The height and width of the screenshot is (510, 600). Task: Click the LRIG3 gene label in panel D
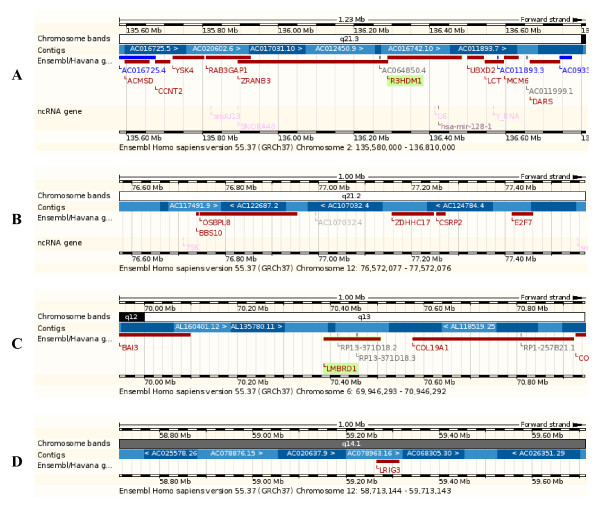pos(390,470)
